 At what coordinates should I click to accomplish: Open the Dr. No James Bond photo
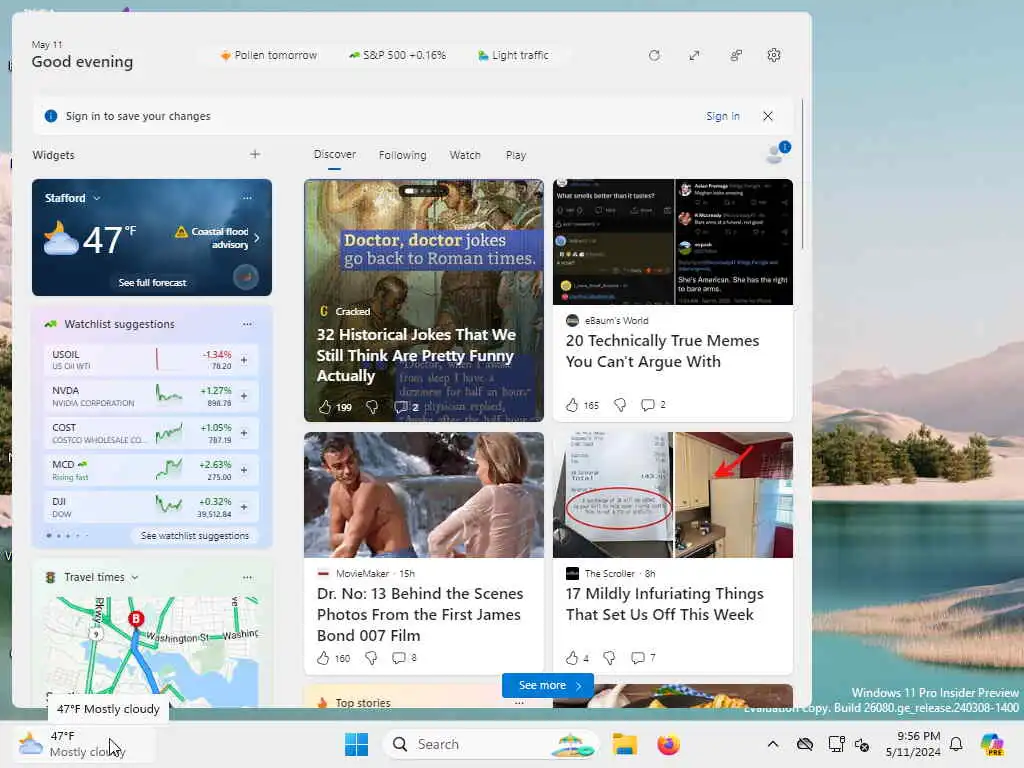424,495
